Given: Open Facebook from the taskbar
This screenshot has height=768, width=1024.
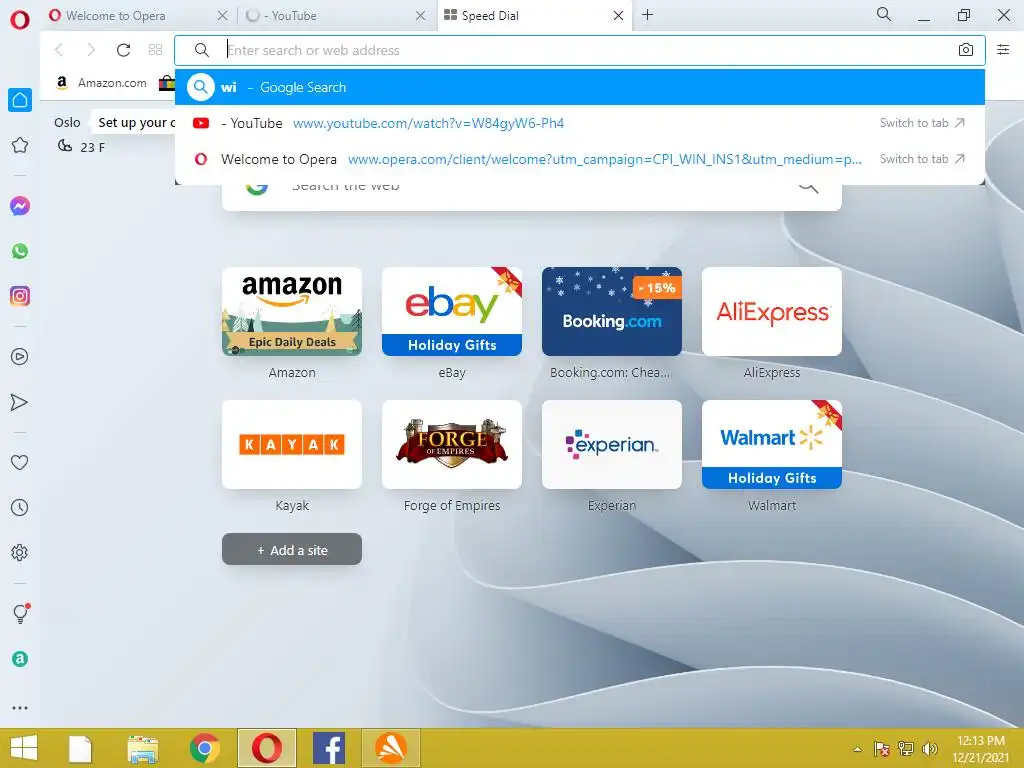Looking at the screenshot, I should [x=328, y=748].
